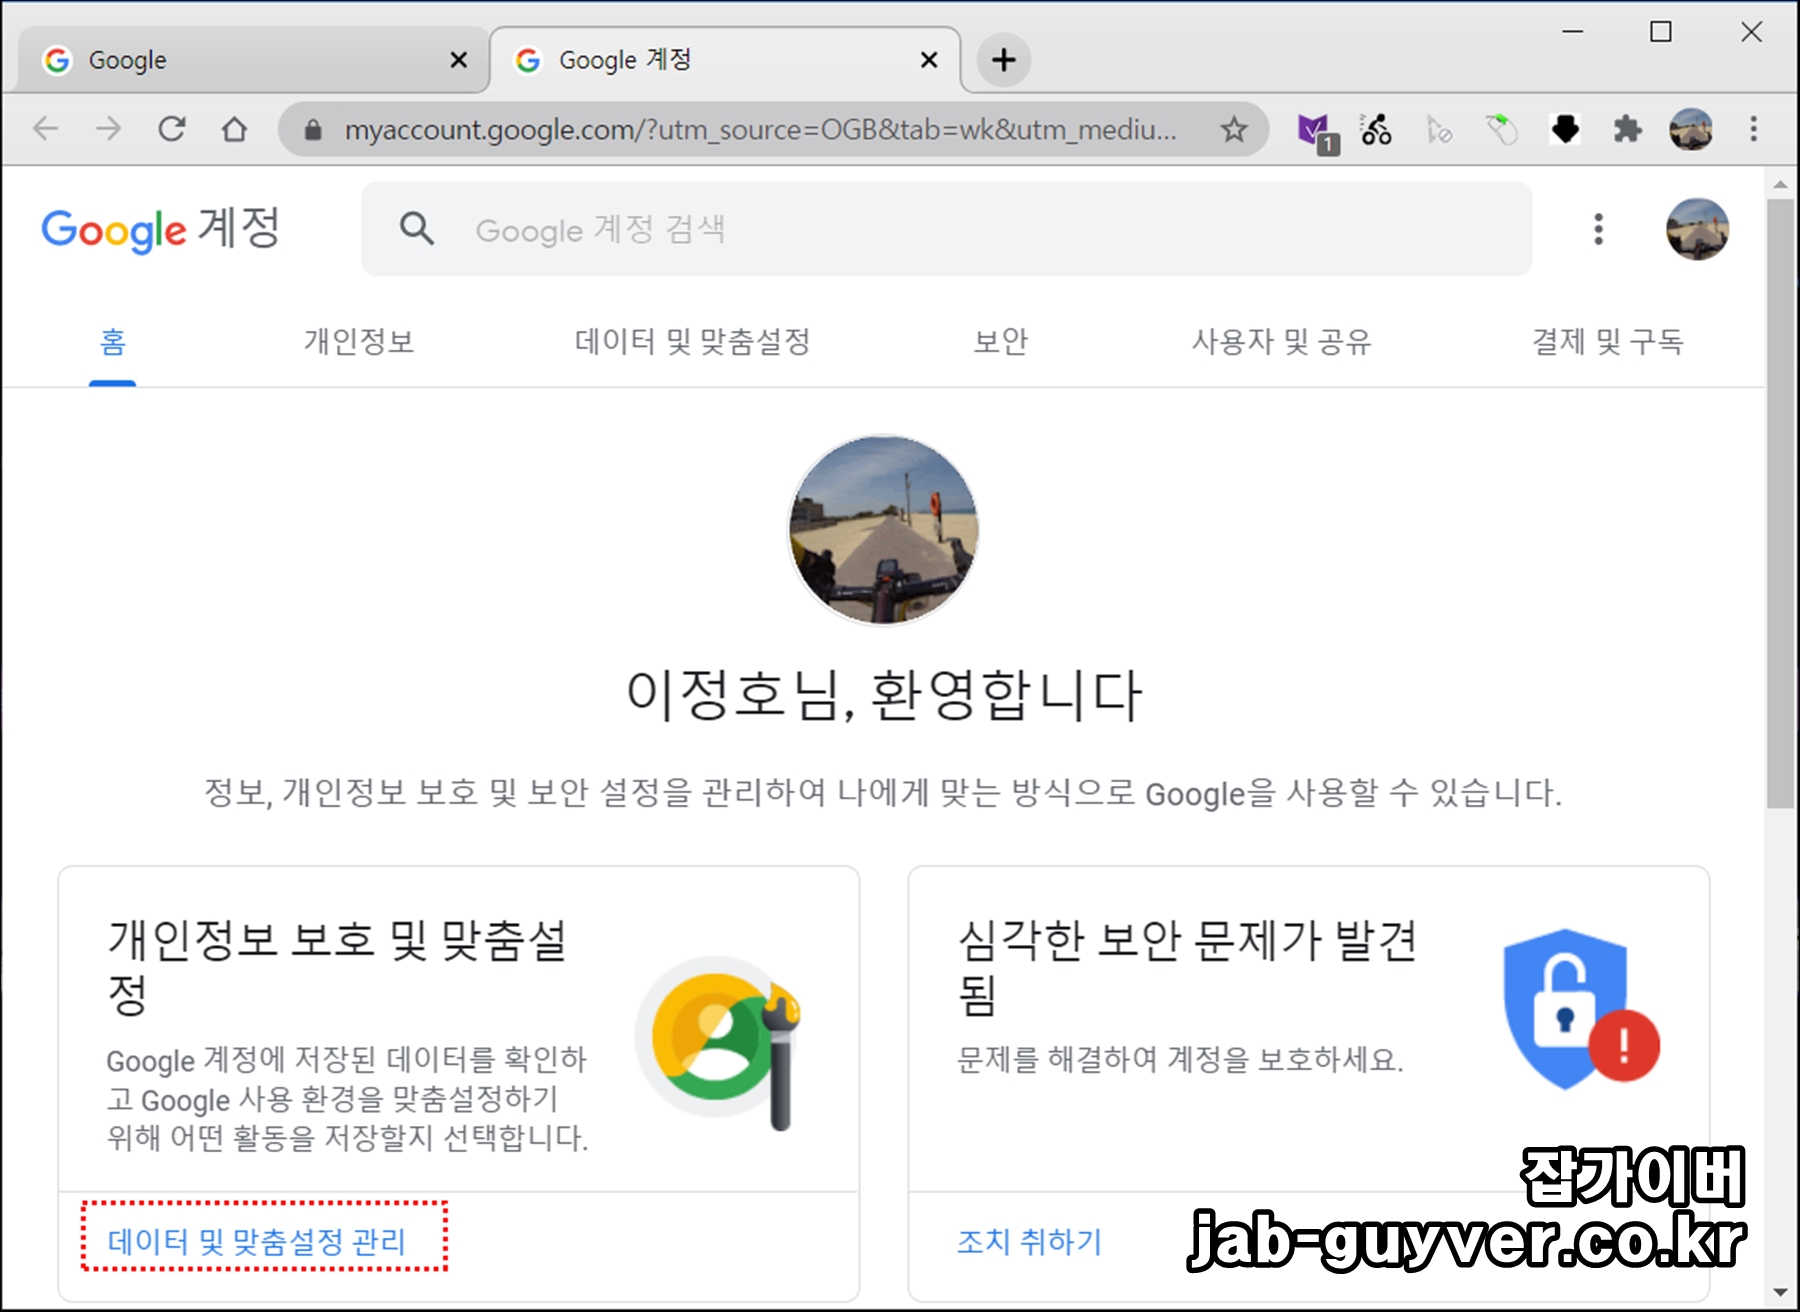
Task: Click the 데이터 및 맞춤설정 관리 link
Action: pos(256,1241)
